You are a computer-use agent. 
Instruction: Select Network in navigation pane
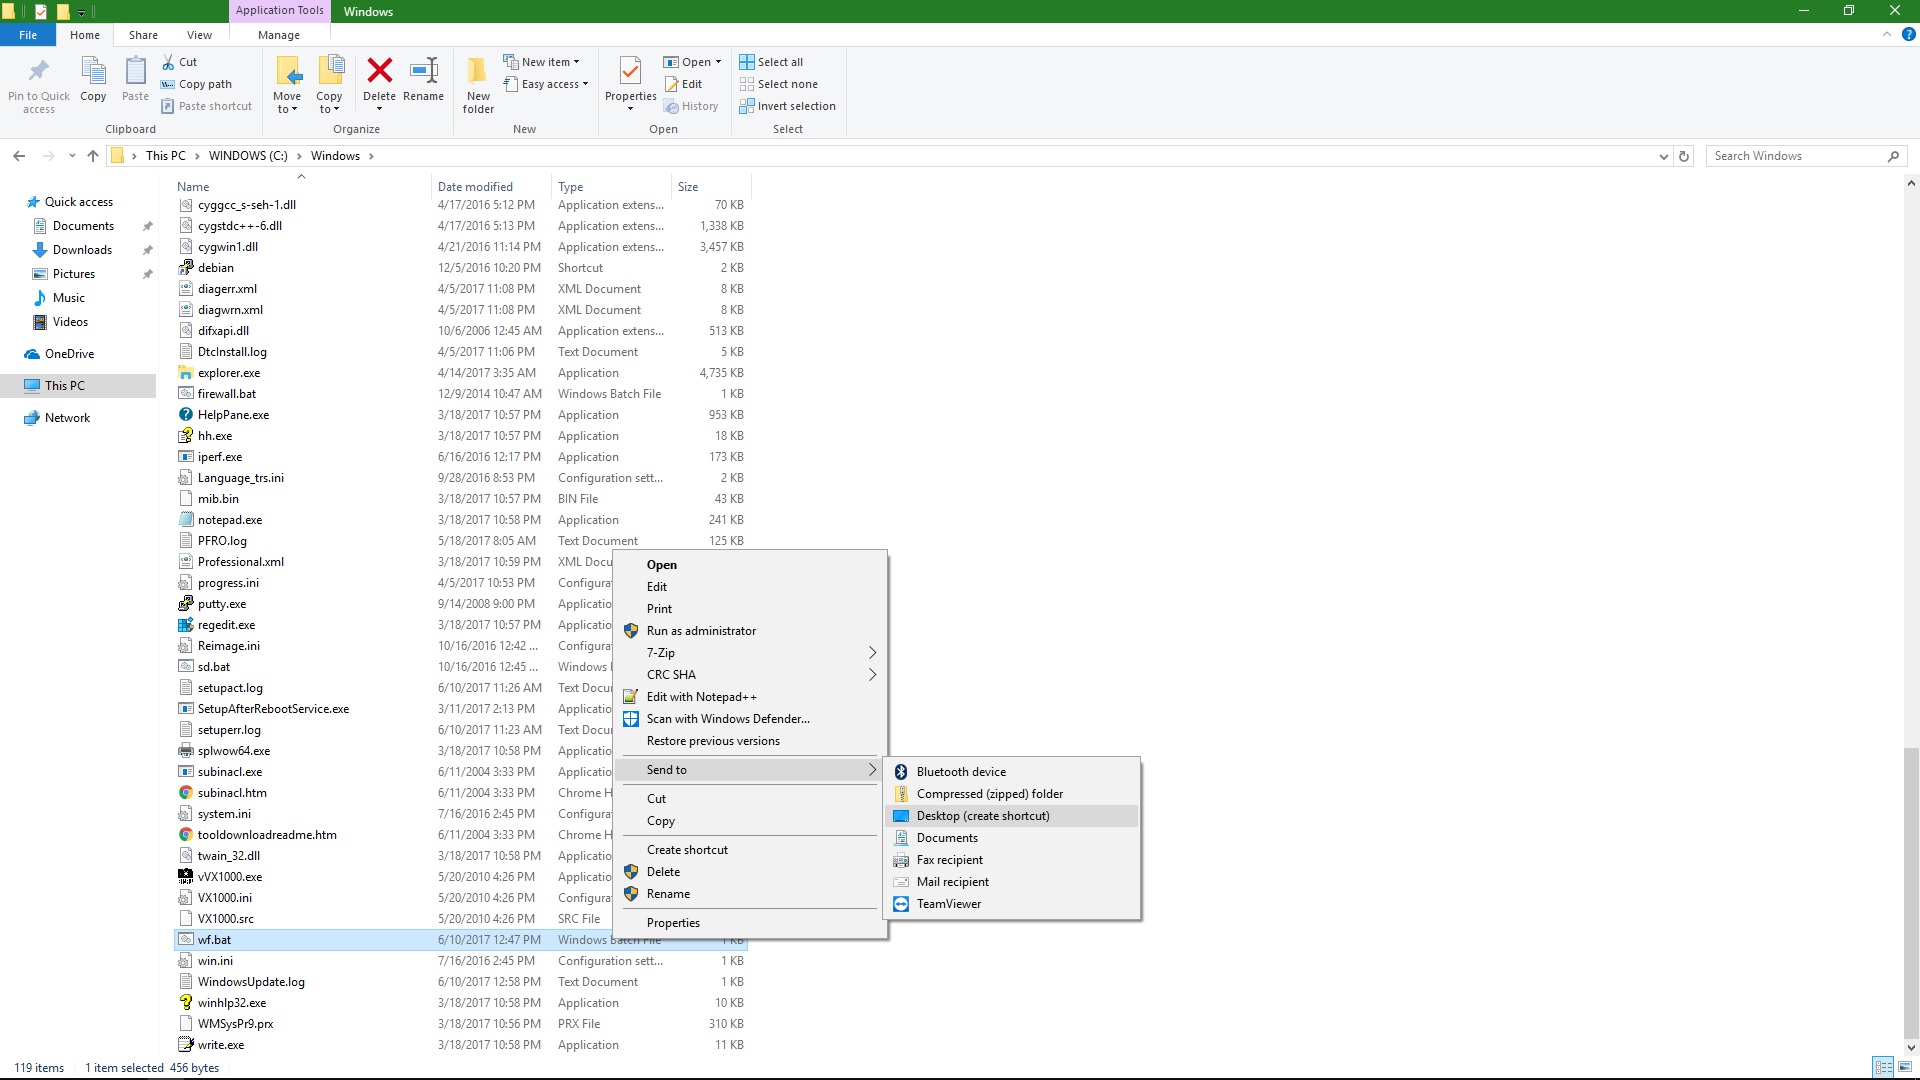coord(67,418)
